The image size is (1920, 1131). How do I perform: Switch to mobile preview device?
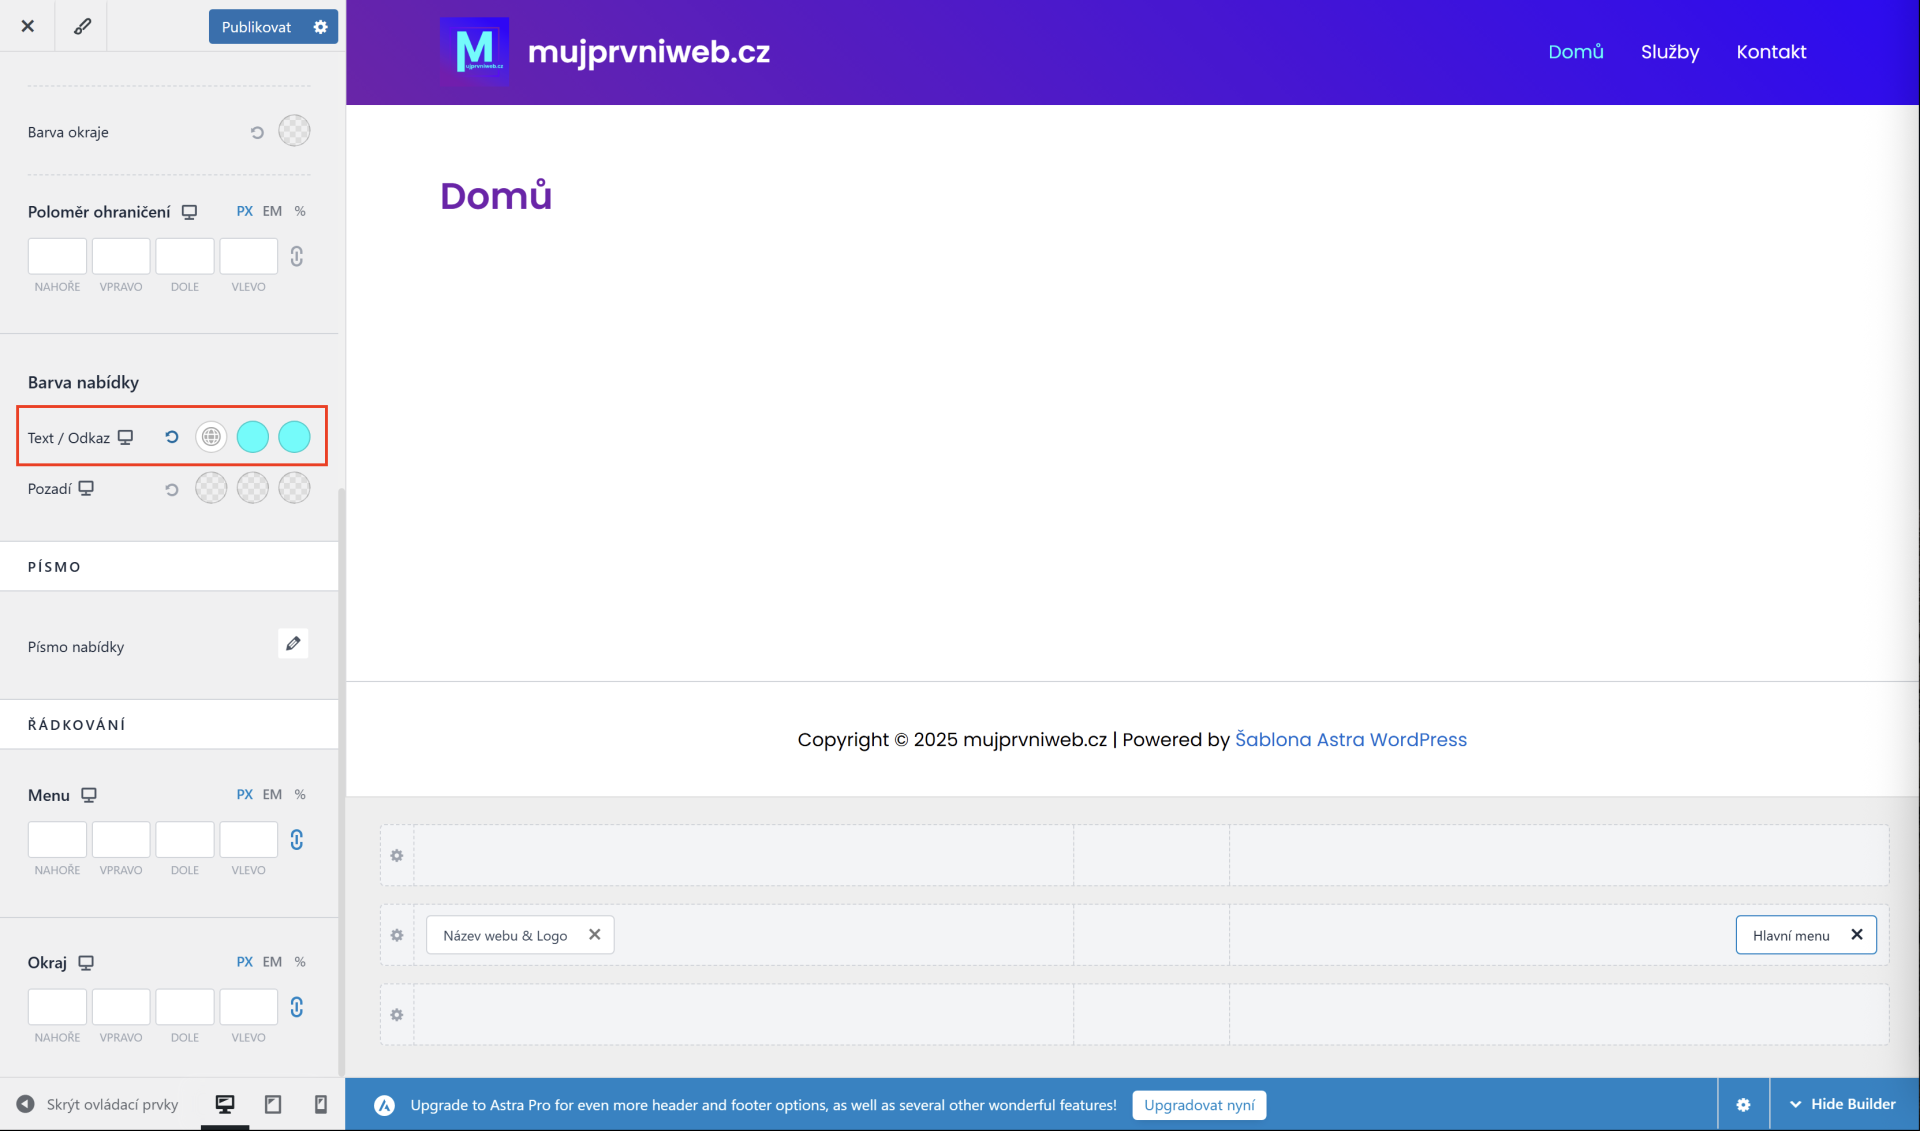(320, 1104)
